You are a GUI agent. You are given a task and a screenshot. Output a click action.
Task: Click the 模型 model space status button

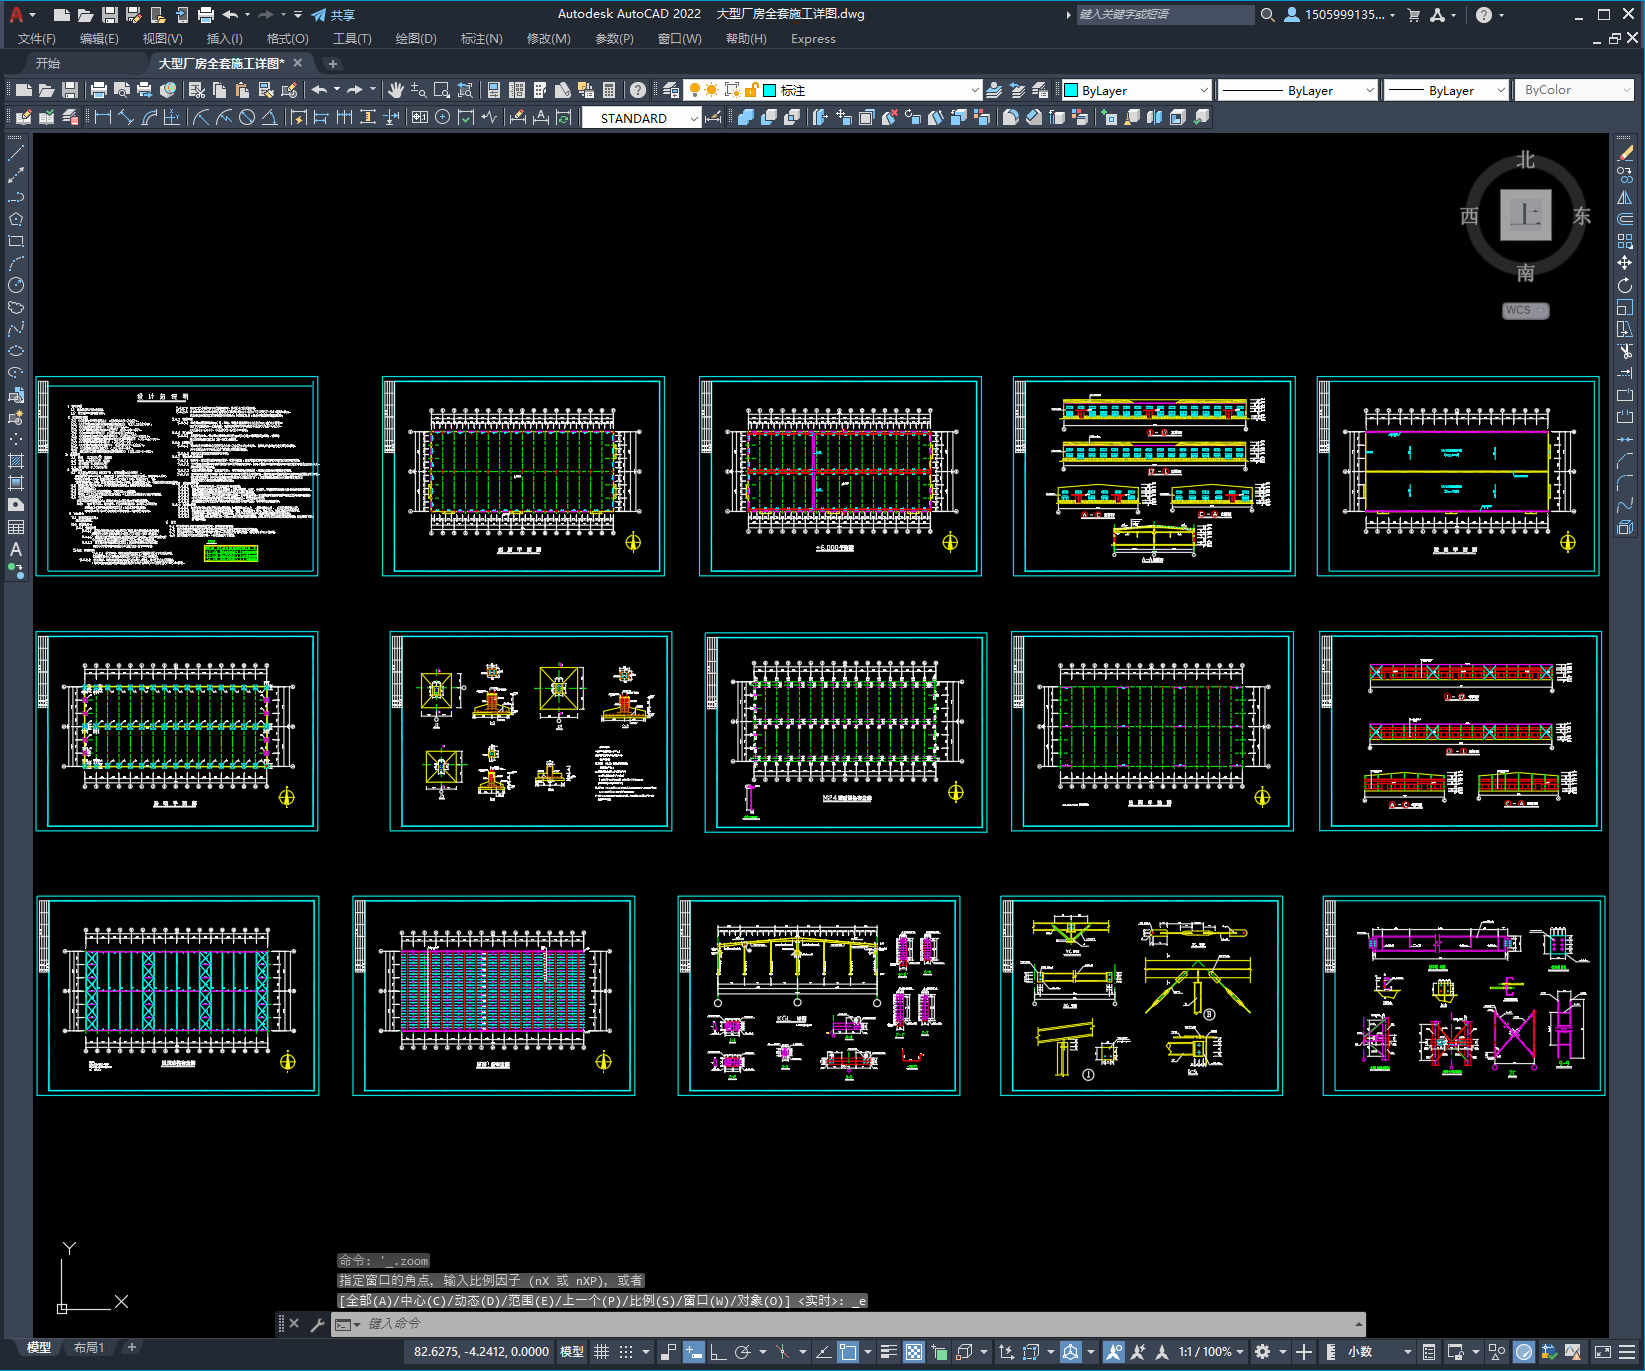pyautogui.click(x=571, y=1352)
